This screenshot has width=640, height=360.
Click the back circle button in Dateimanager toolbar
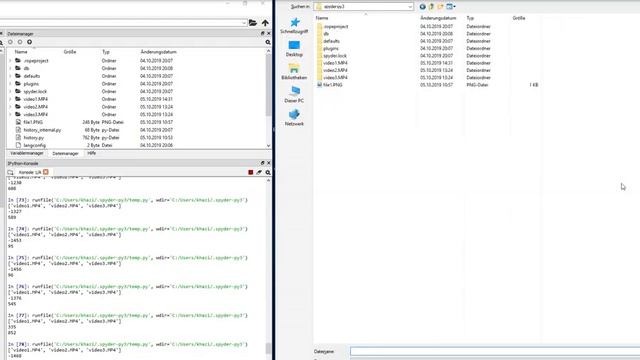click(x=11, y=42)
